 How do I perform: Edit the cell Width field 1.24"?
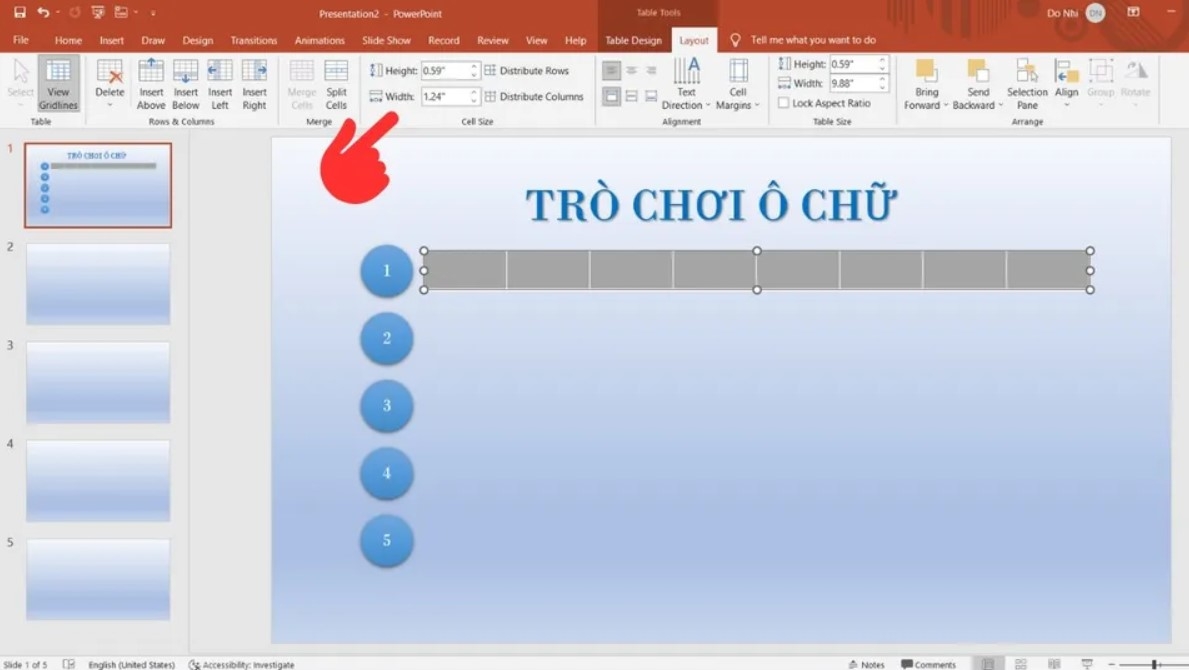(445, 96)
